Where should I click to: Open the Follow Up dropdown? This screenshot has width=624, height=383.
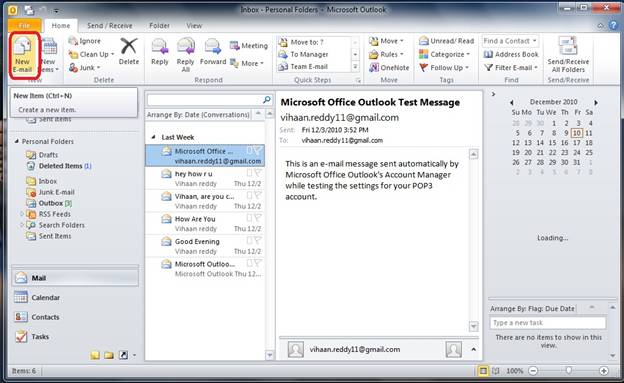click(x=444, y=68)
